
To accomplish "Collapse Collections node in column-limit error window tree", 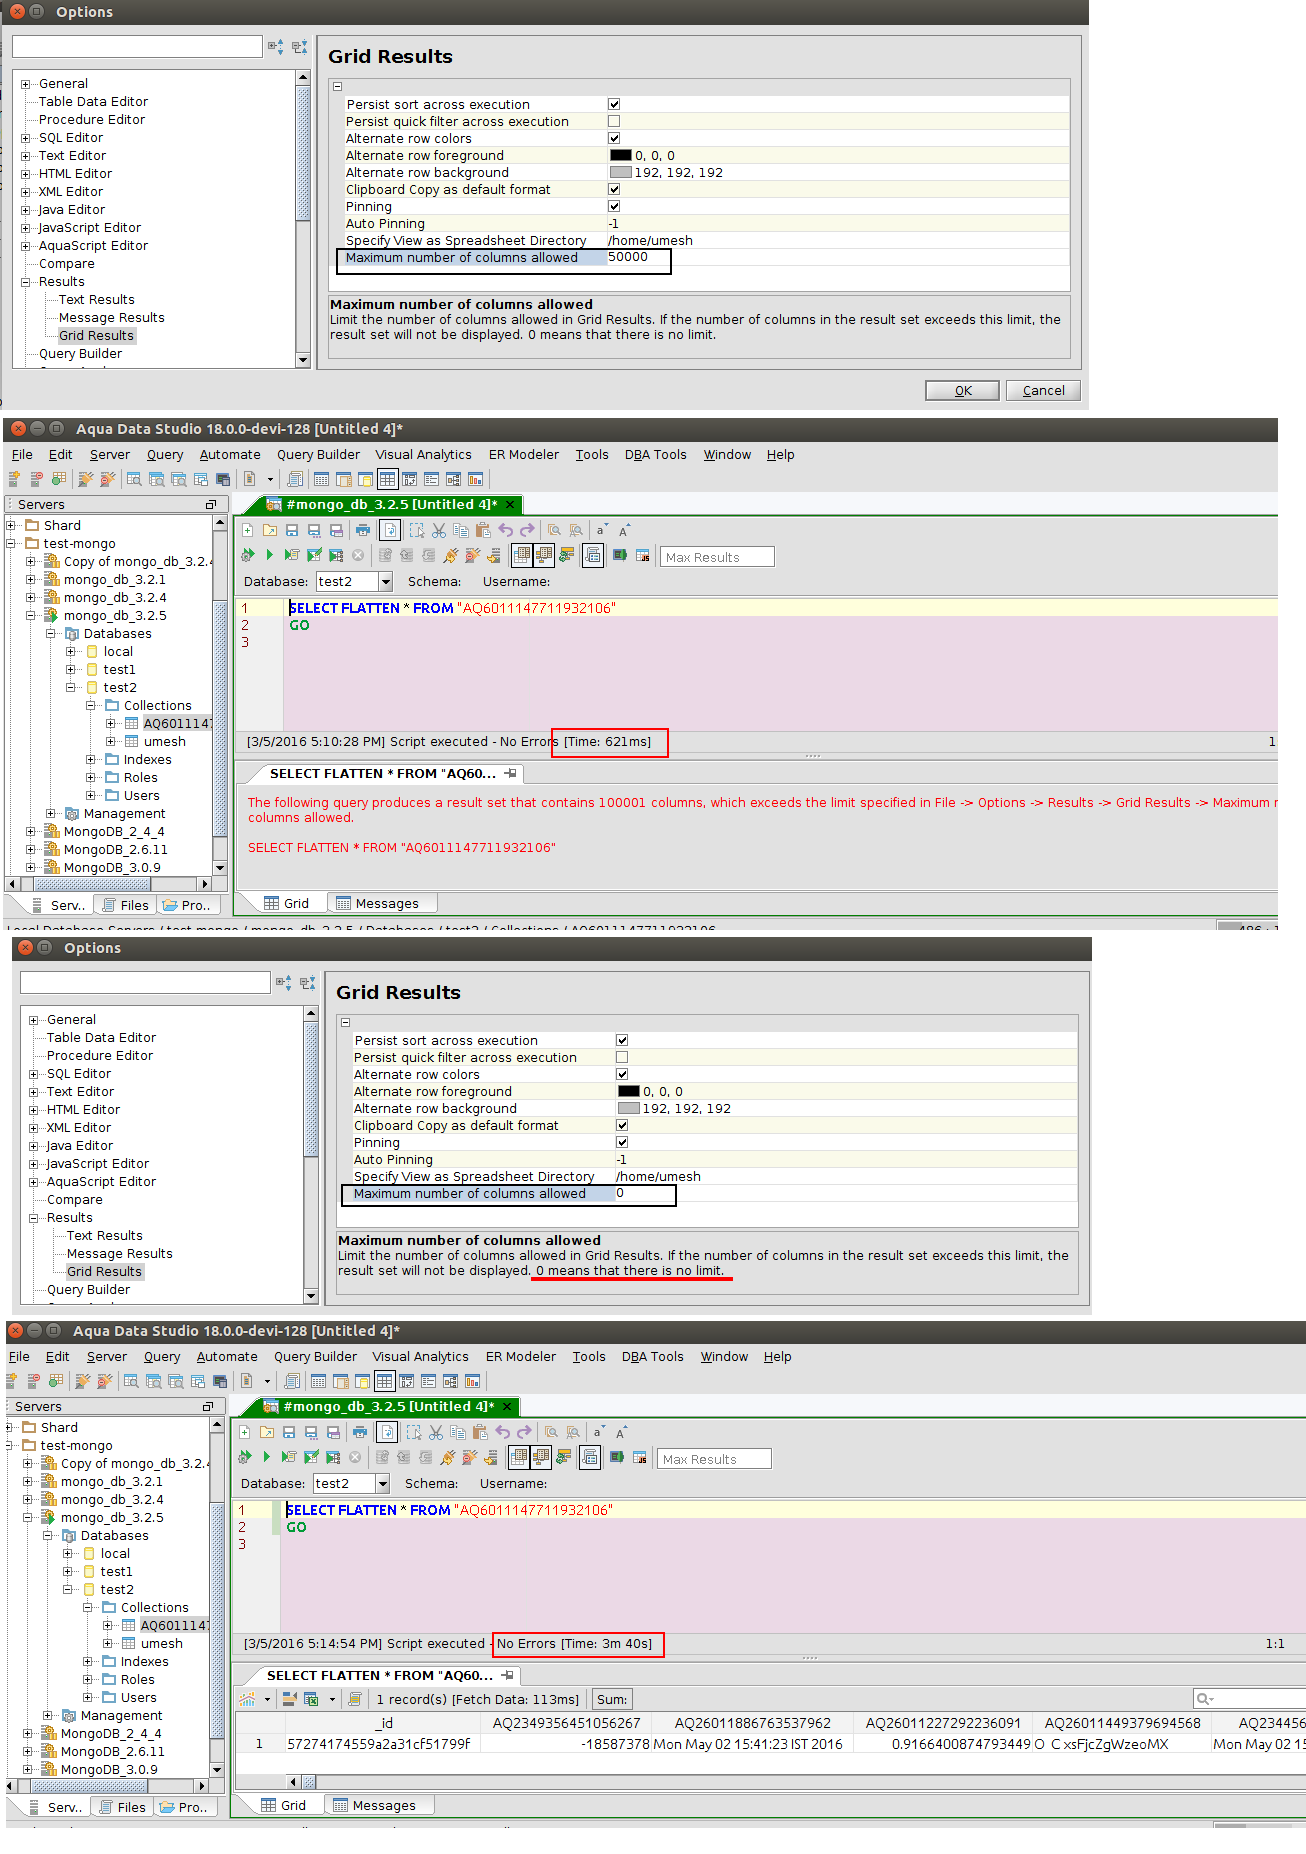I will (91, 706).
